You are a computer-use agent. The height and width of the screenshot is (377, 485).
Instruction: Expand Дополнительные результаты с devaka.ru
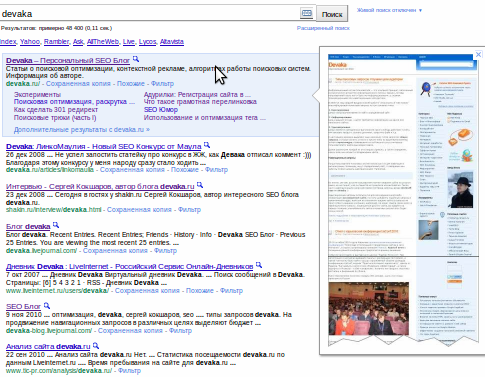[82, 130]
